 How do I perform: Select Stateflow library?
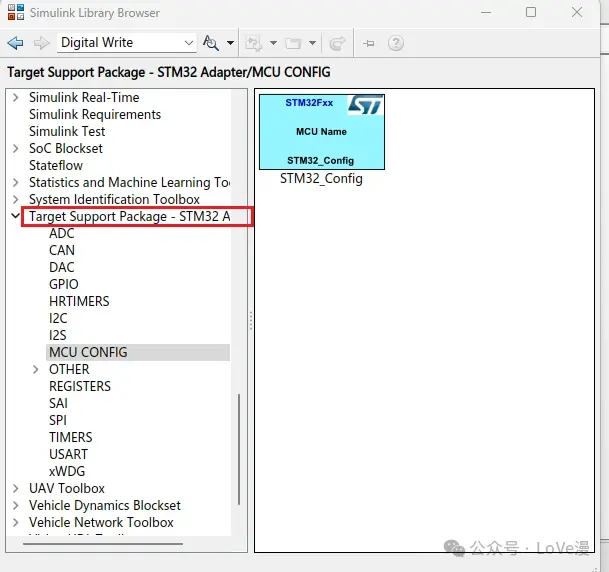[x=56, y=165]
